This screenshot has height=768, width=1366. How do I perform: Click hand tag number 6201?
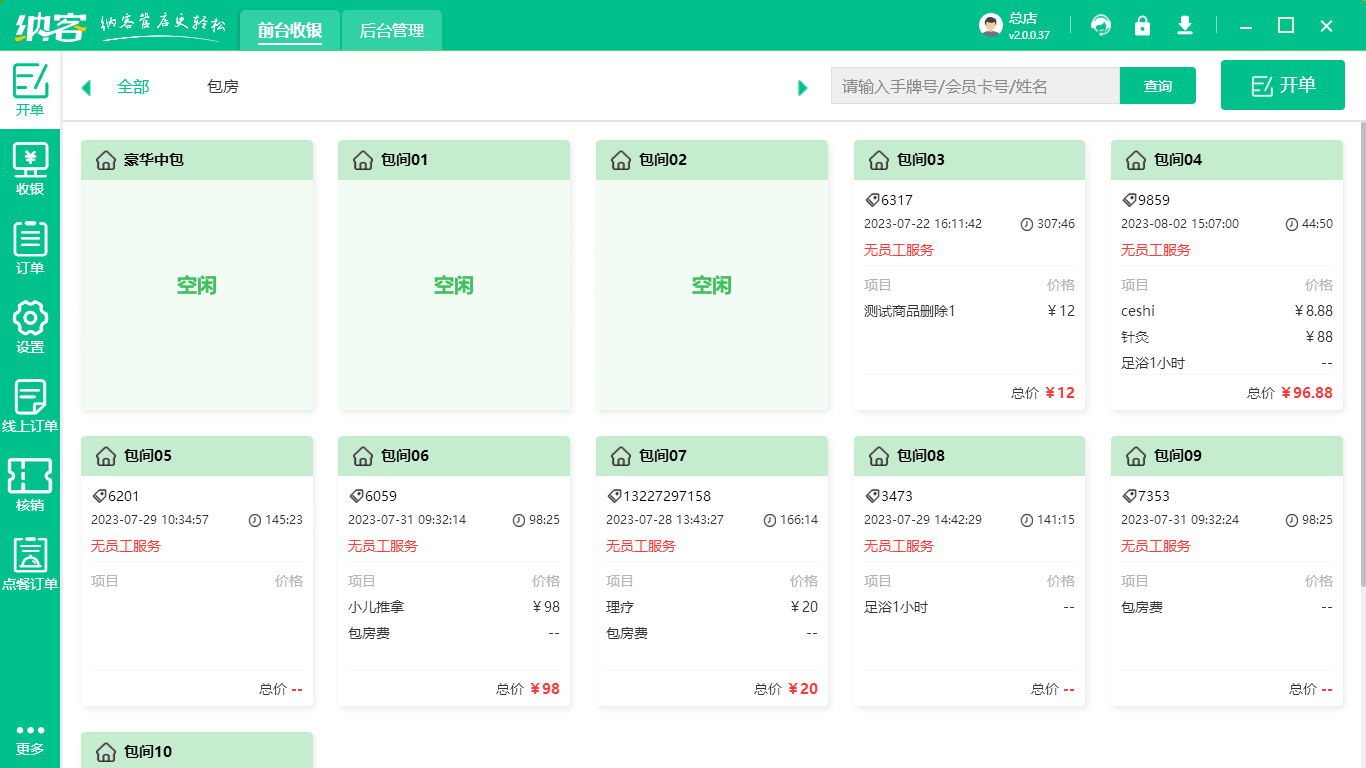124,496
